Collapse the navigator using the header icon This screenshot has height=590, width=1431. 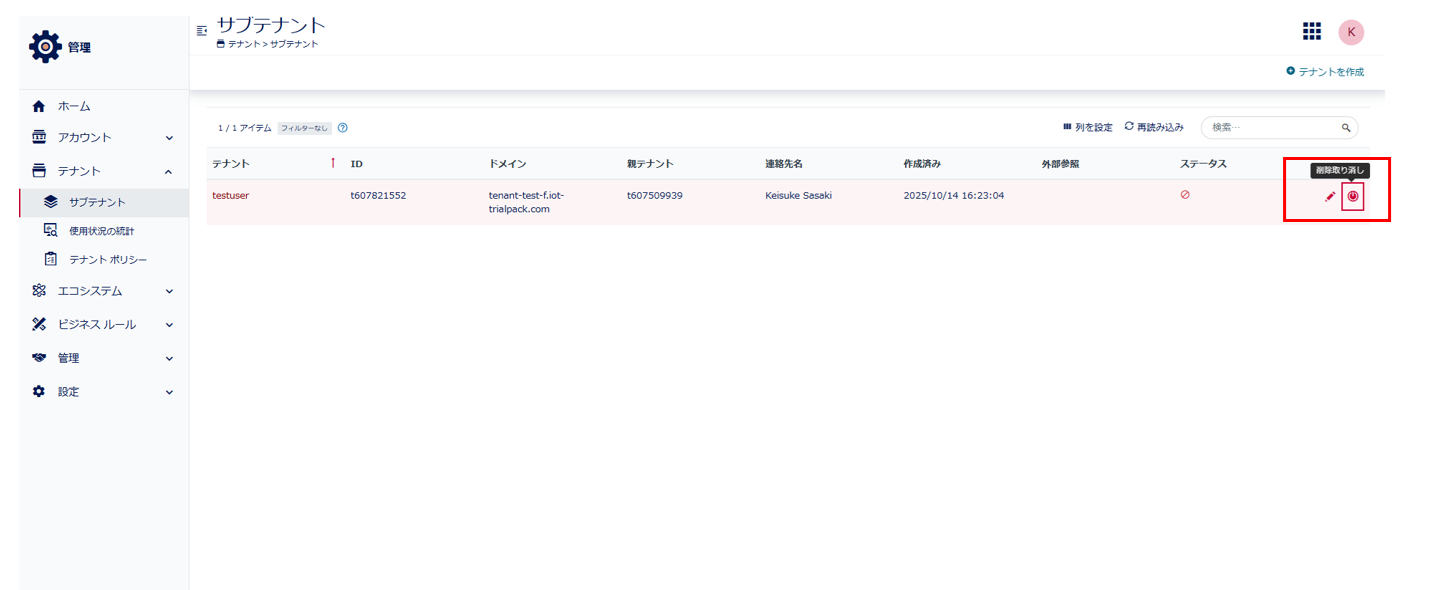(202, 31)
